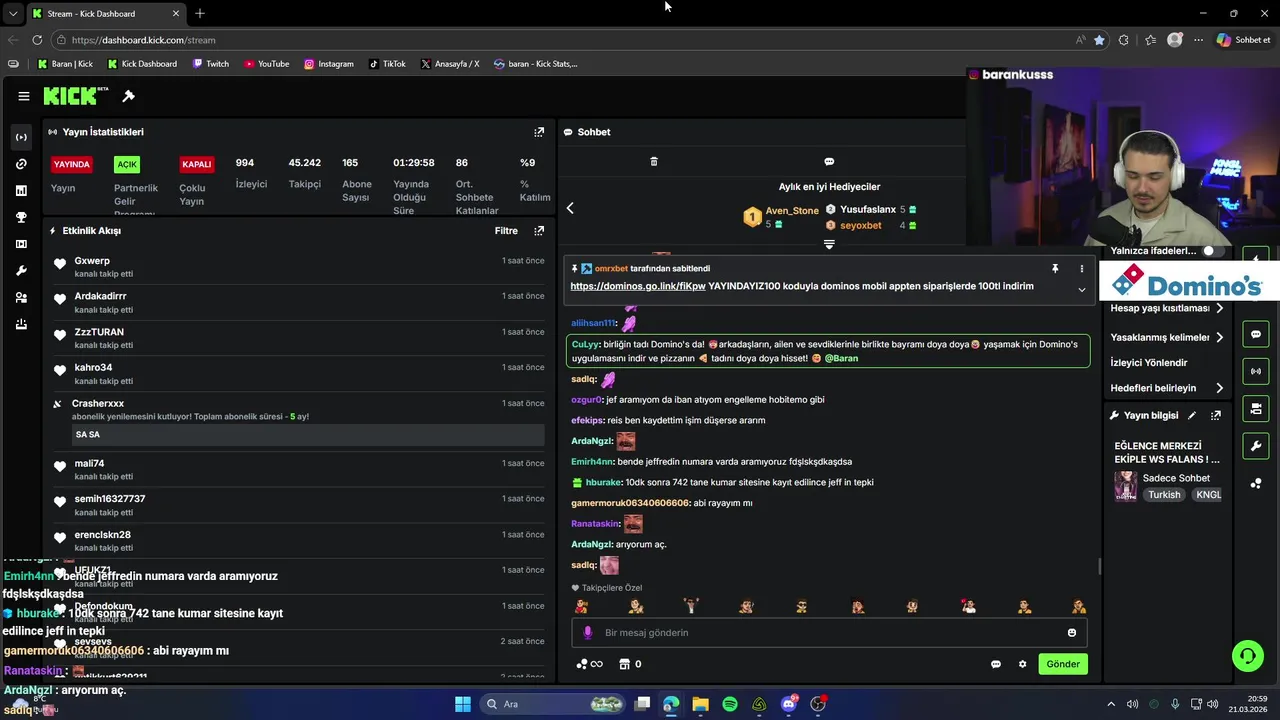Open the YouTube bookmark

pyautogui.click(x=266, y=64)
